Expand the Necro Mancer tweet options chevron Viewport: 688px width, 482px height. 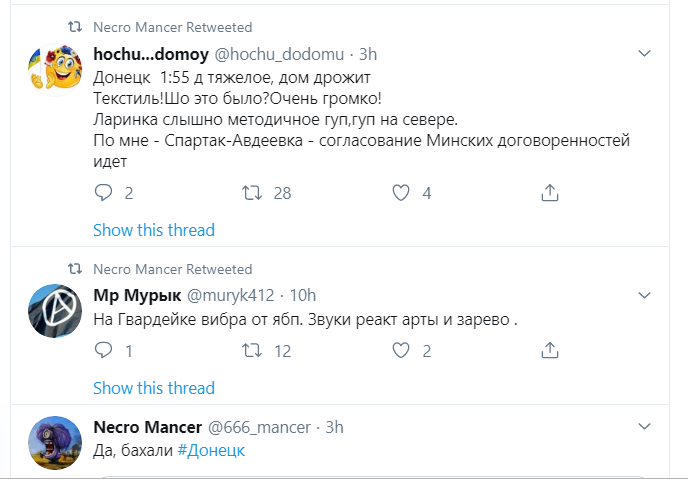[645, 427]
